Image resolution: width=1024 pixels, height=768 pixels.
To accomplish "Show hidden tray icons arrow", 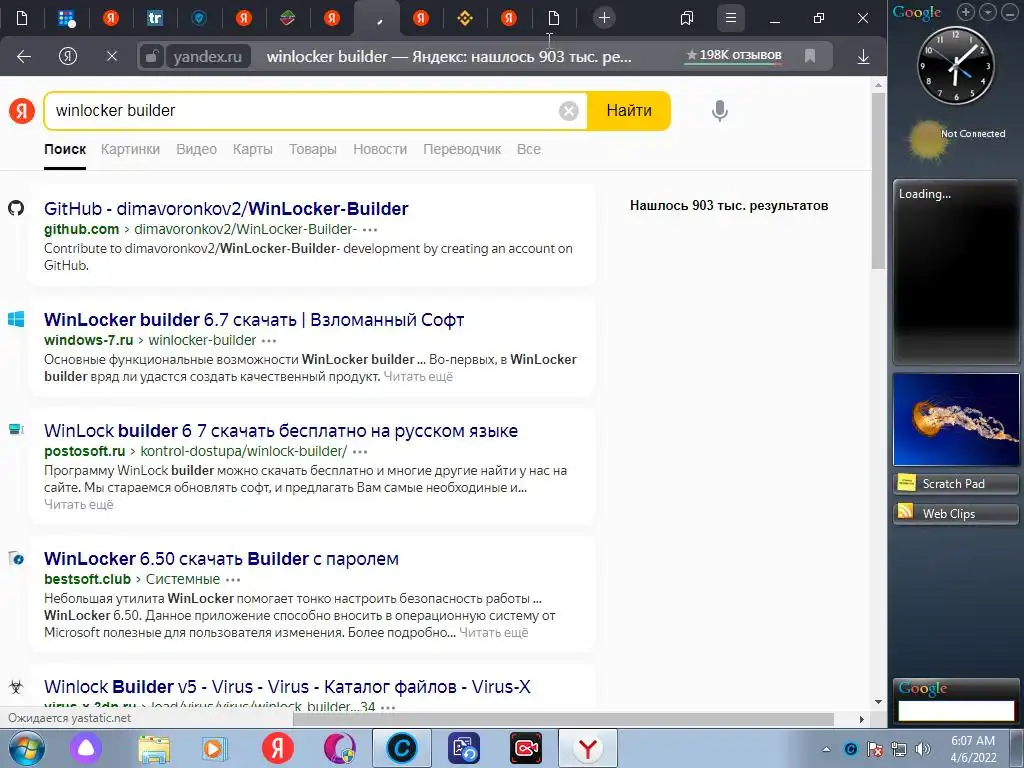I will pyautogui.click(x=827, y=749).
